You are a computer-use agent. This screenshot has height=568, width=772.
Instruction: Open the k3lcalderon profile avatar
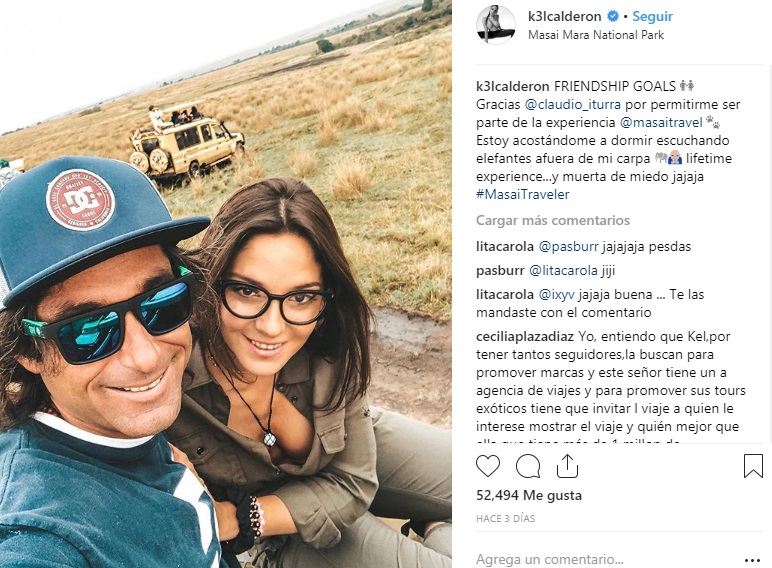(x=496, y=25)
